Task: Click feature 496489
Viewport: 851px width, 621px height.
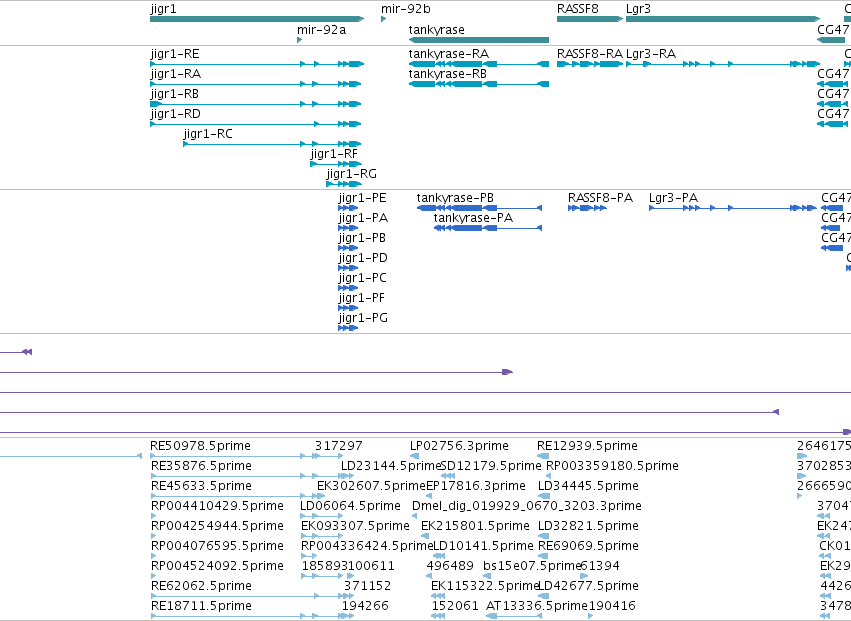Action: [x=450, y=566]
